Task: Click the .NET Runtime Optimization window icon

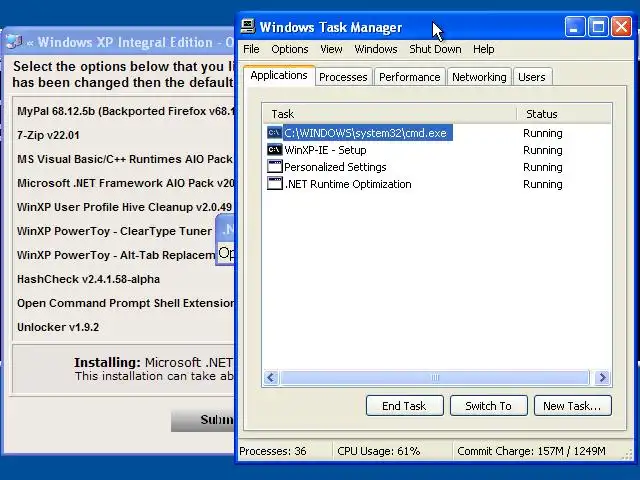Action: tap(274, 184)
